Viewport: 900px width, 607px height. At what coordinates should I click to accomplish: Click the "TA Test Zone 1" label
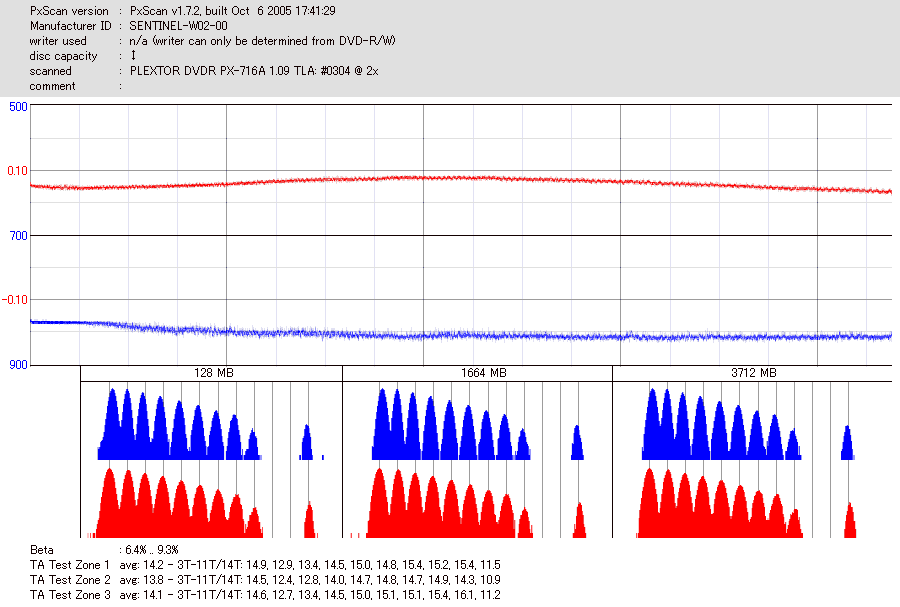[x=69, y=565]
